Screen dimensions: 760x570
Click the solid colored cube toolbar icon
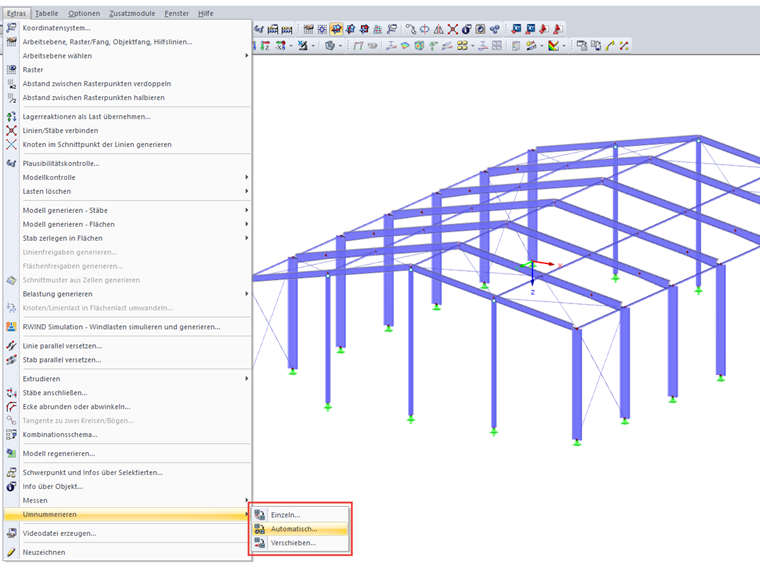pyautogui.click(x=419, y=46)
